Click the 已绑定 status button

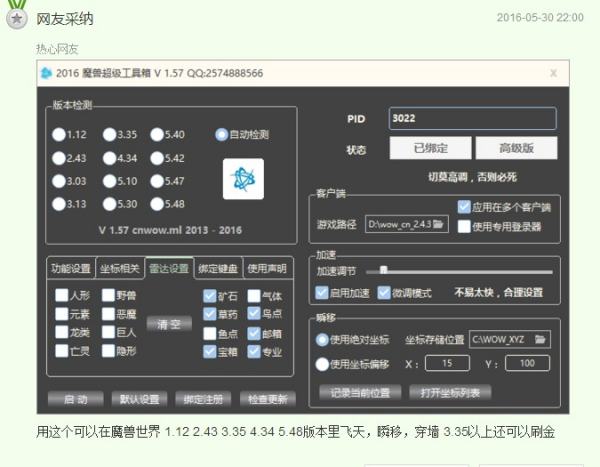(x=430, y=148)
